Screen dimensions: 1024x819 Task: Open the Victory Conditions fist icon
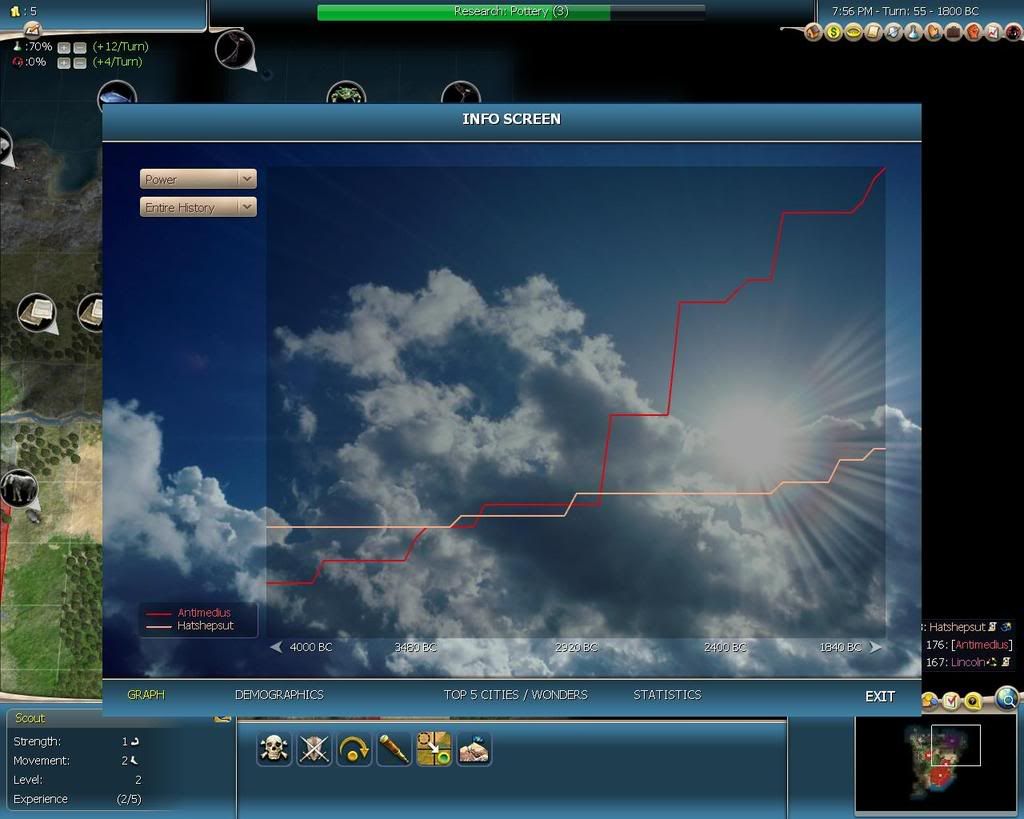click(x=973, y=32)
